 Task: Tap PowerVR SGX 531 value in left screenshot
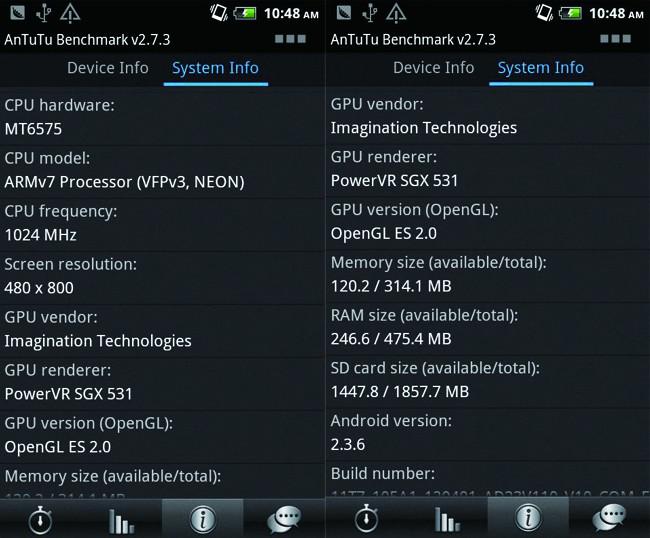pos(68,394)
